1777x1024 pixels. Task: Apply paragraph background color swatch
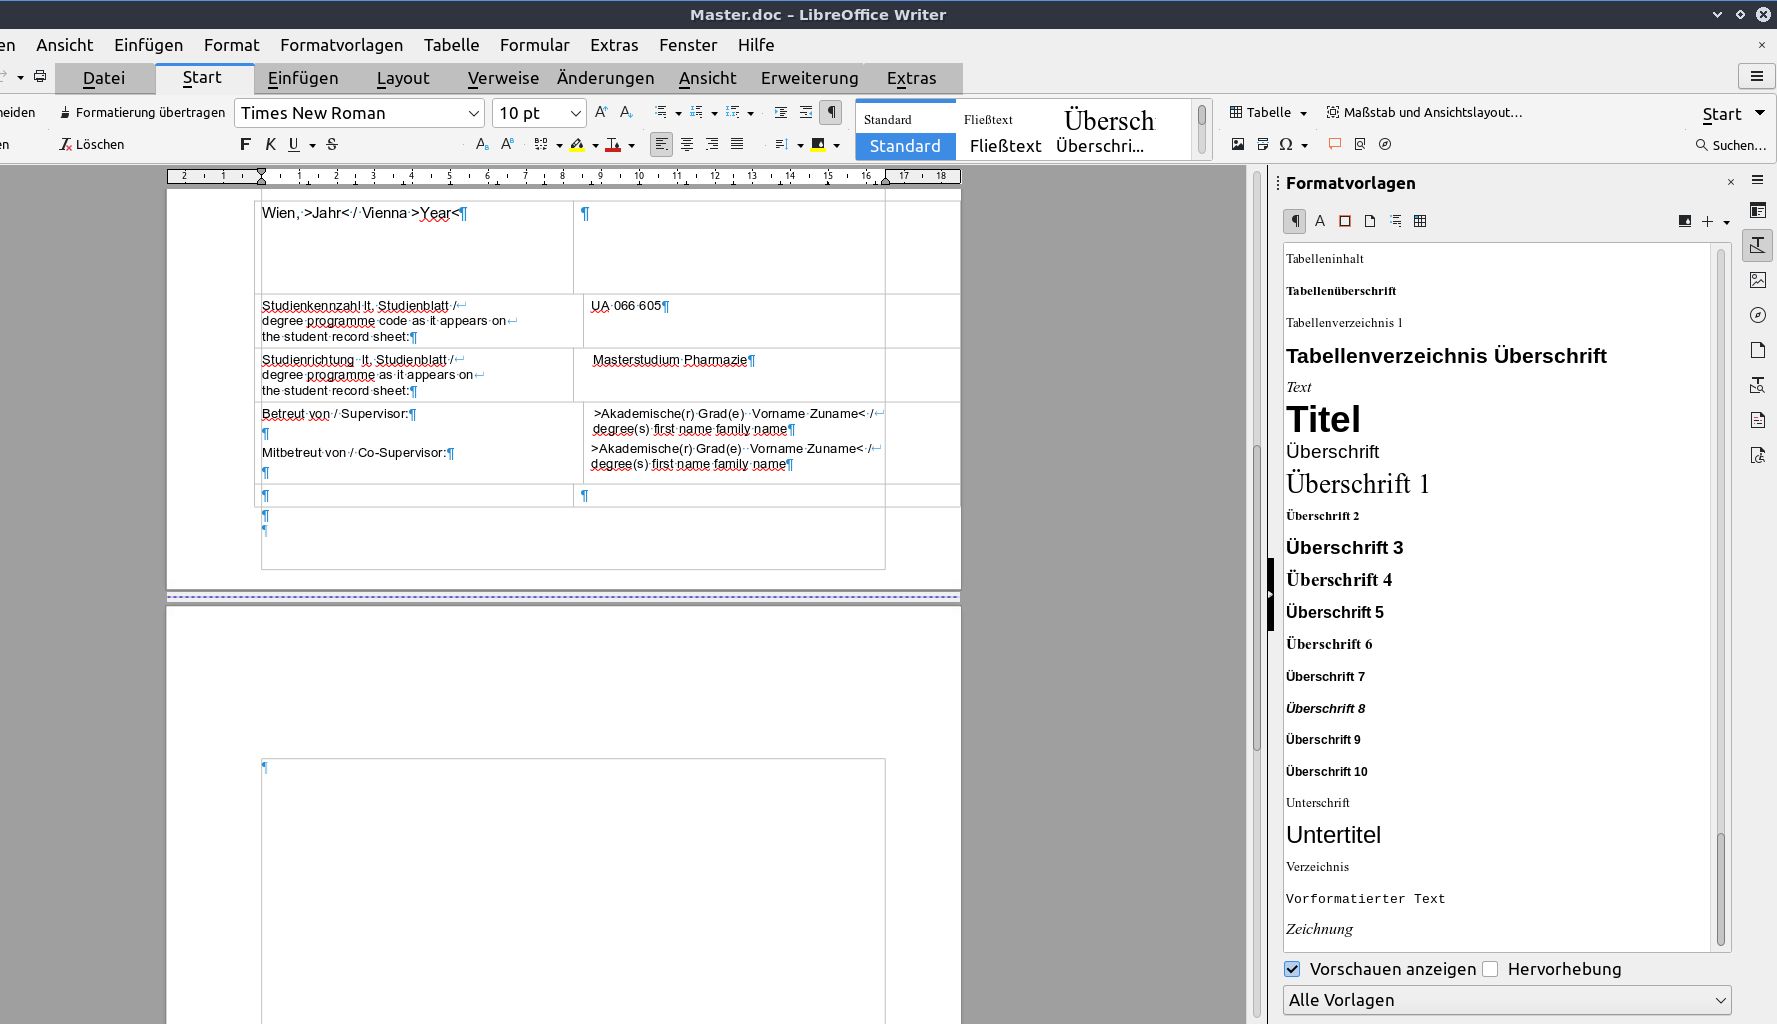tap(818, 145)
